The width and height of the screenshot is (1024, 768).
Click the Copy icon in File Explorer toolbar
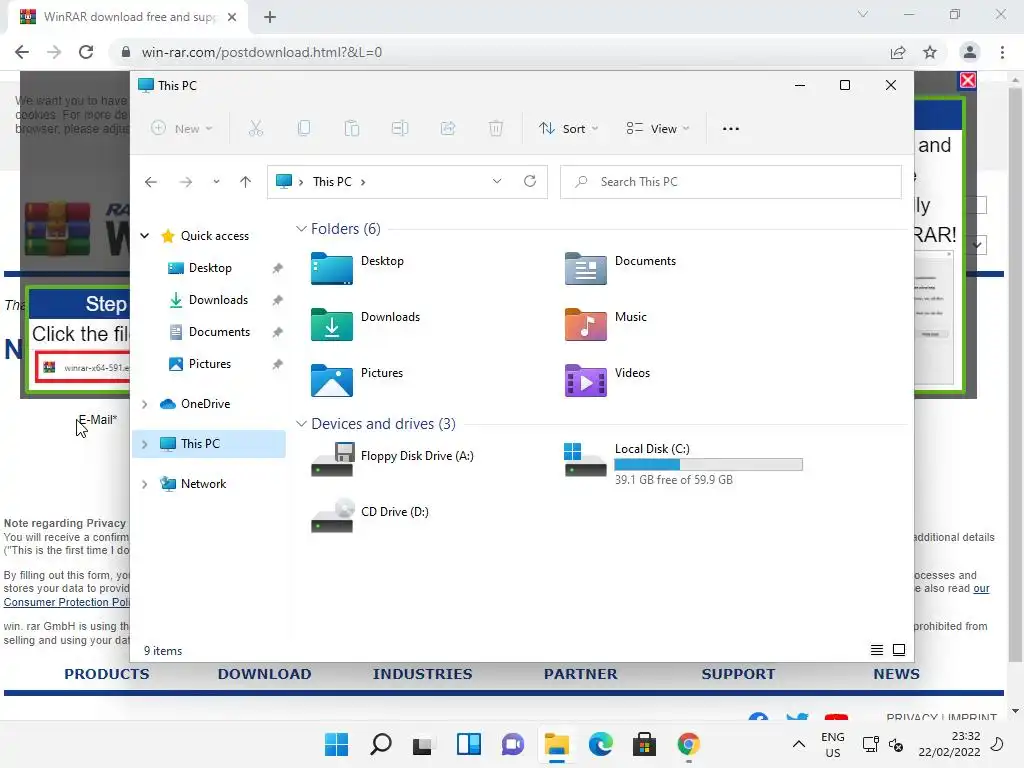tap(304, 129)
